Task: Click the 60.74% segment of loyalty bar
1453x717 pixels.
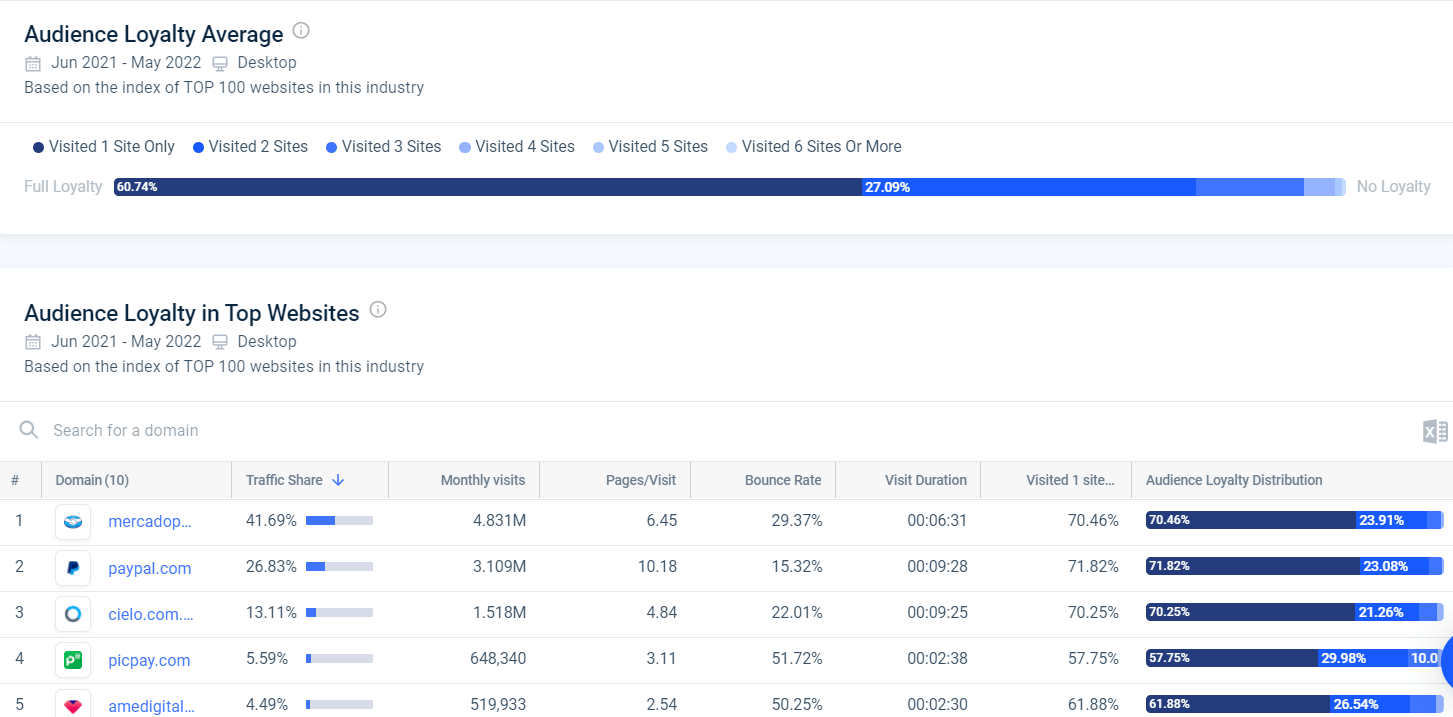Action: tap(487, 187)
